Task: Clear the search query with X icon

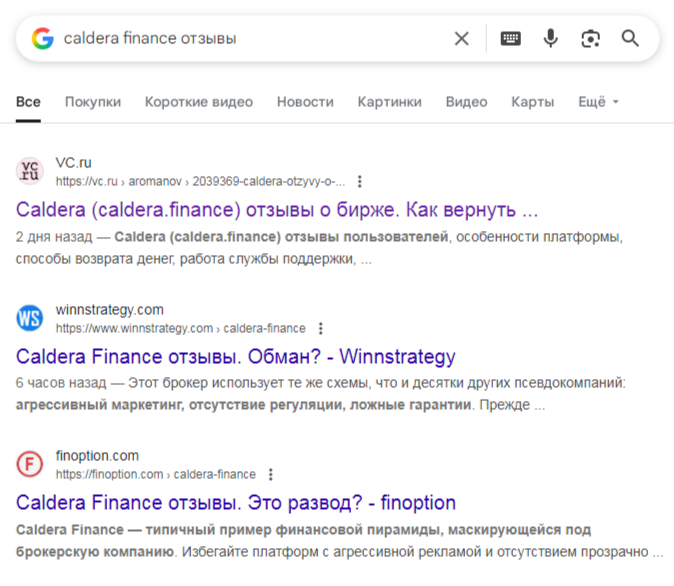Action: [x=461, y=39]
